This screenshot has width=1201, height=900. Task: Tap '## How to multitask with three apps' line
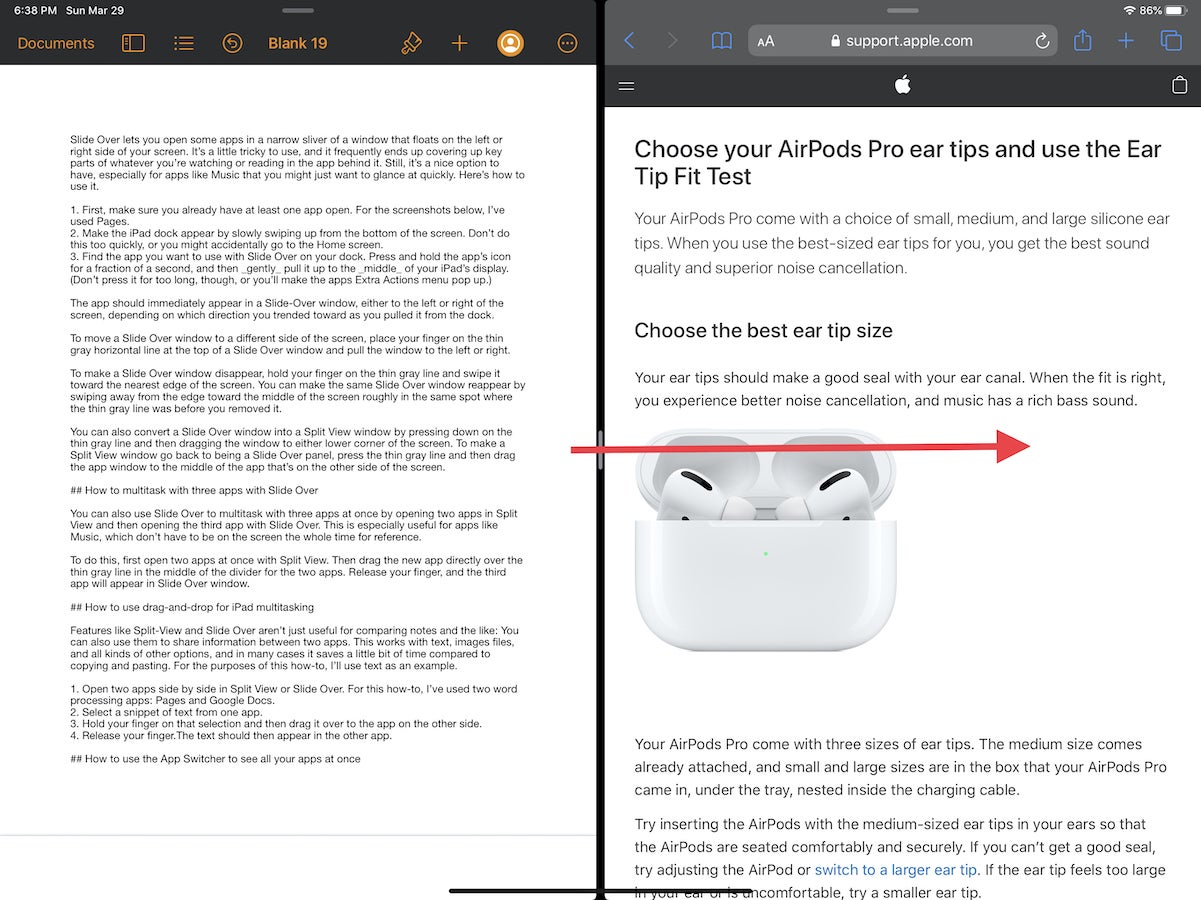(194, 491)
